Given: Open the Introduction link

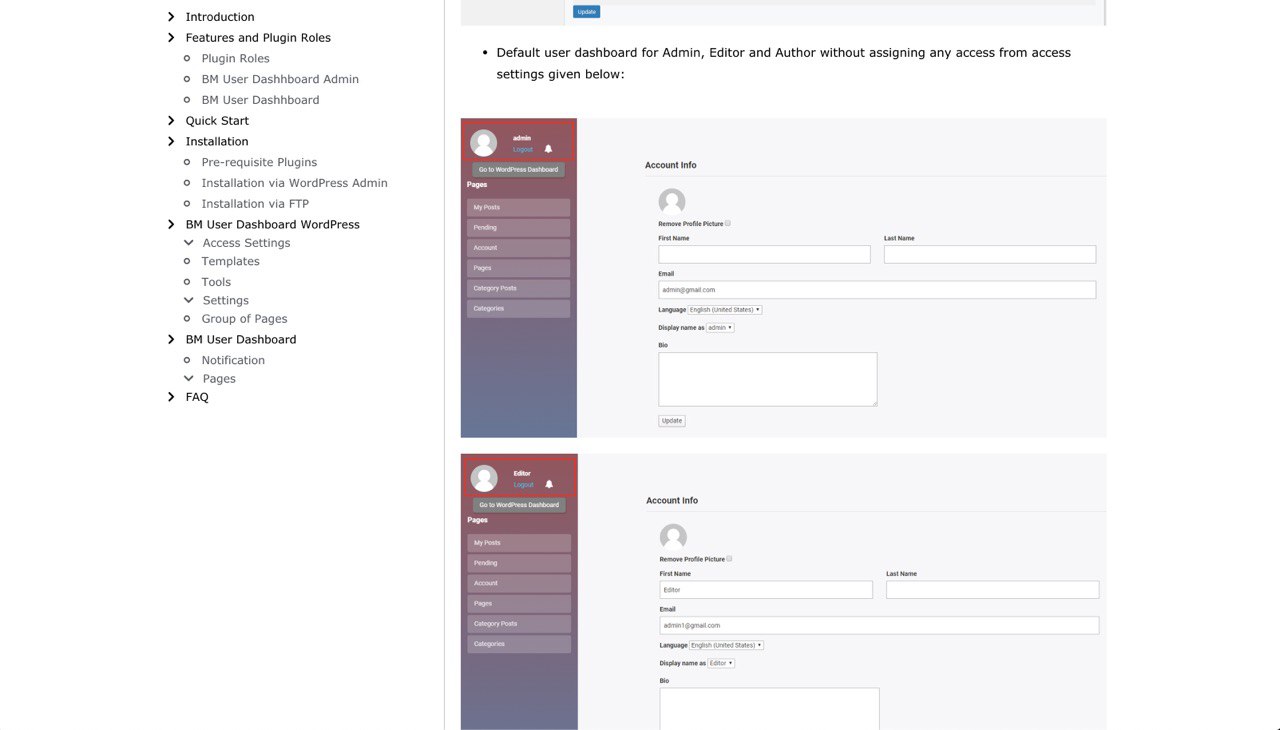Looking at the screenshot, I should click(220, 17).
